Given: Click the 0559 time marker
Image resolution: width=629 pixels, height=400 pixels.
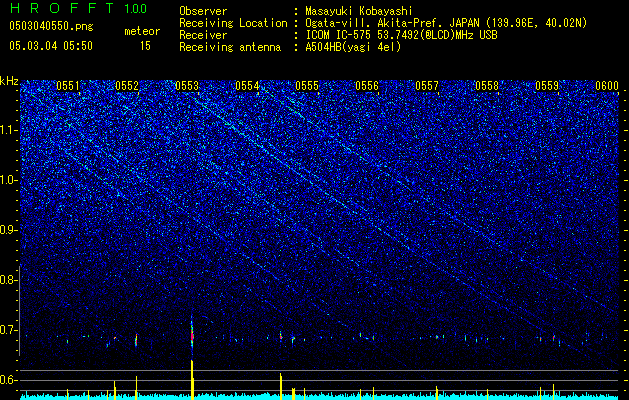Looking at the screenshot, I should point(547,86).
